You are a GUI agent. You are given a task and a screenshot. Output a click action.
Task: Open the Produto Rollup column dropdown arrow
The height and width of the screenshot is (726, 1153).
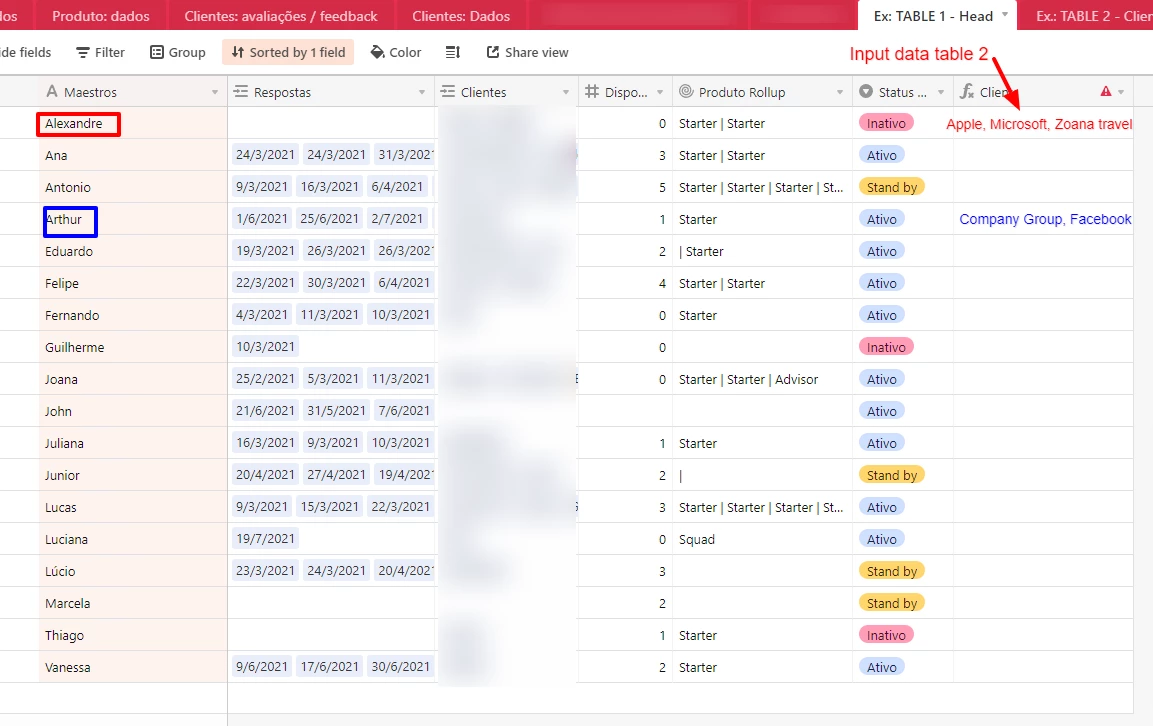[840, 92]
